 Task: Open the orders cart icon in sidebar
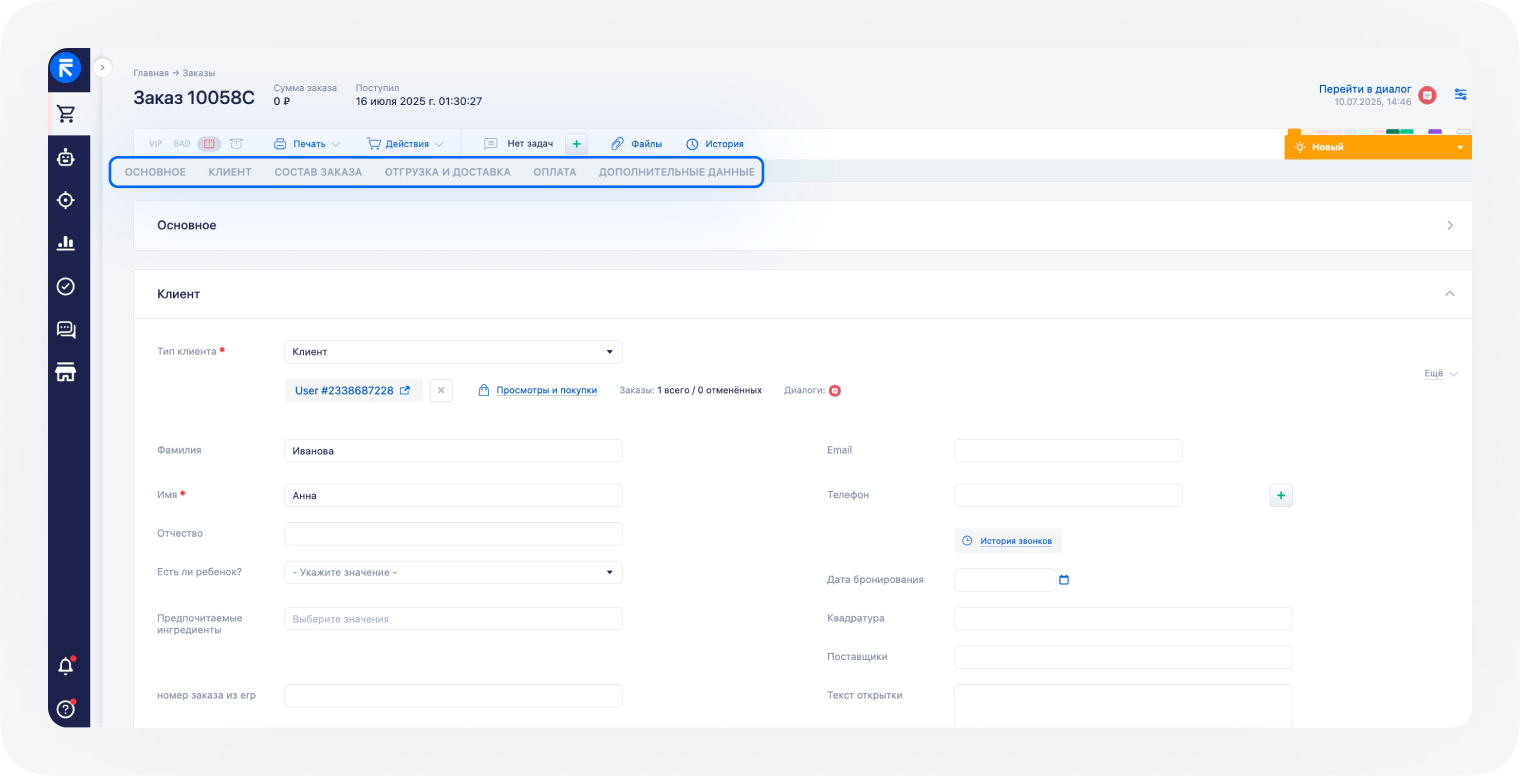point(67,113)
